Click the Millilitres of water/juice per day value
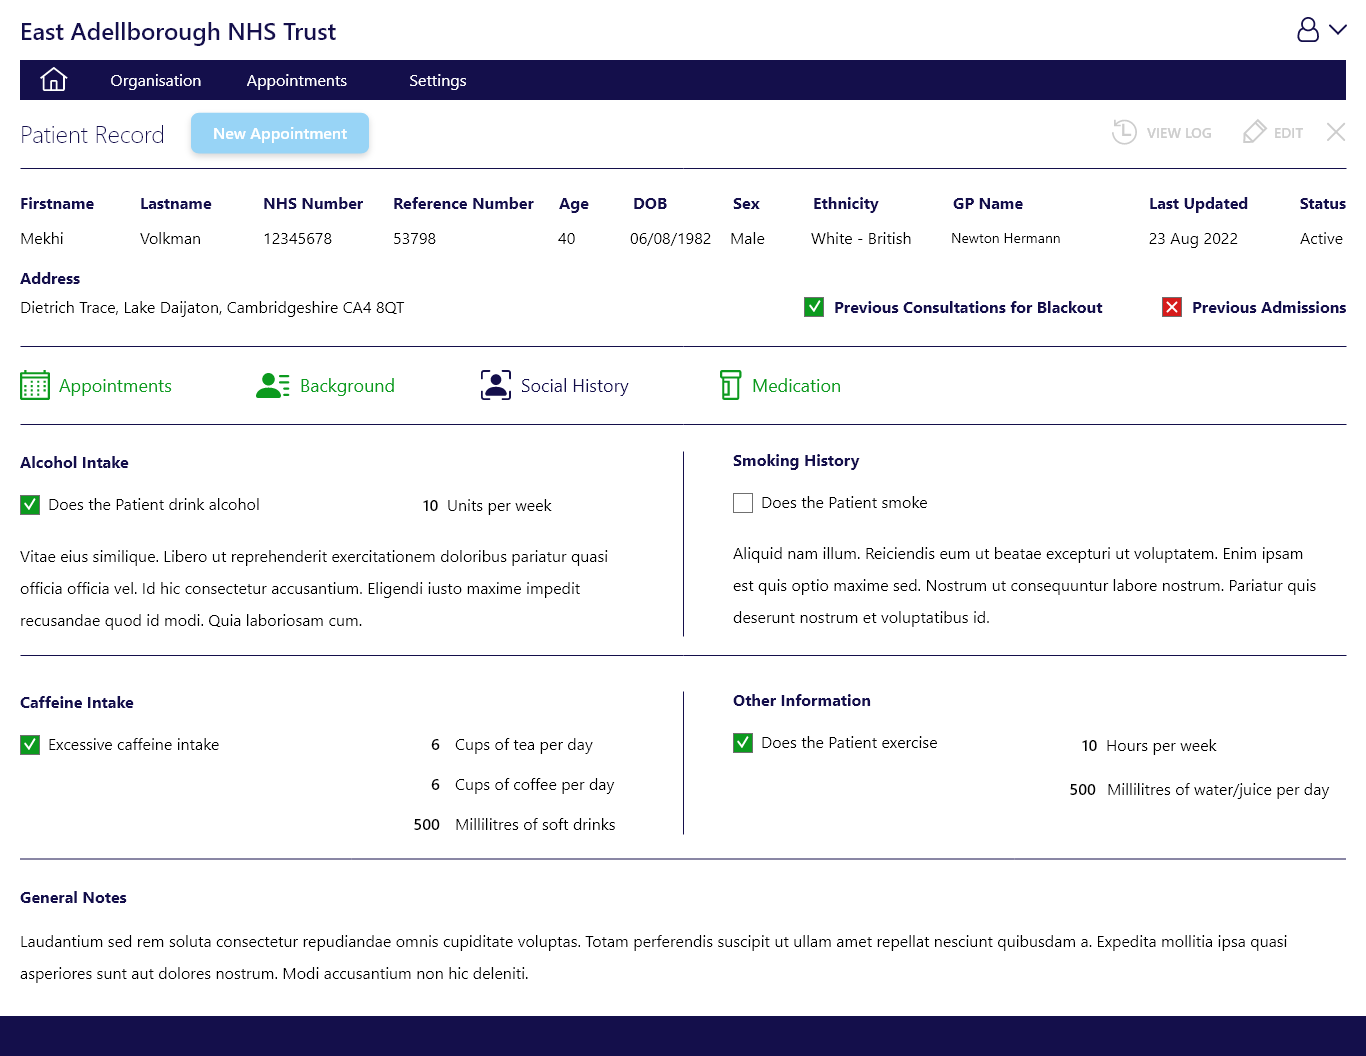The width and height of the screenshot is (1366, 1056). click(x=1083, y=790)
